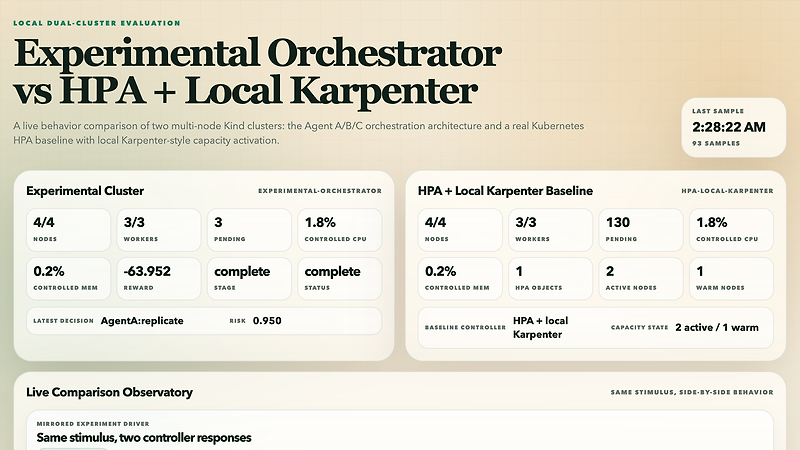Image resolution: width=800 pixels, height=450 pixels.
Task: Click the "AgentA:replicate" latest decision value
Action: pyautogui.click(x=142, y=321)
